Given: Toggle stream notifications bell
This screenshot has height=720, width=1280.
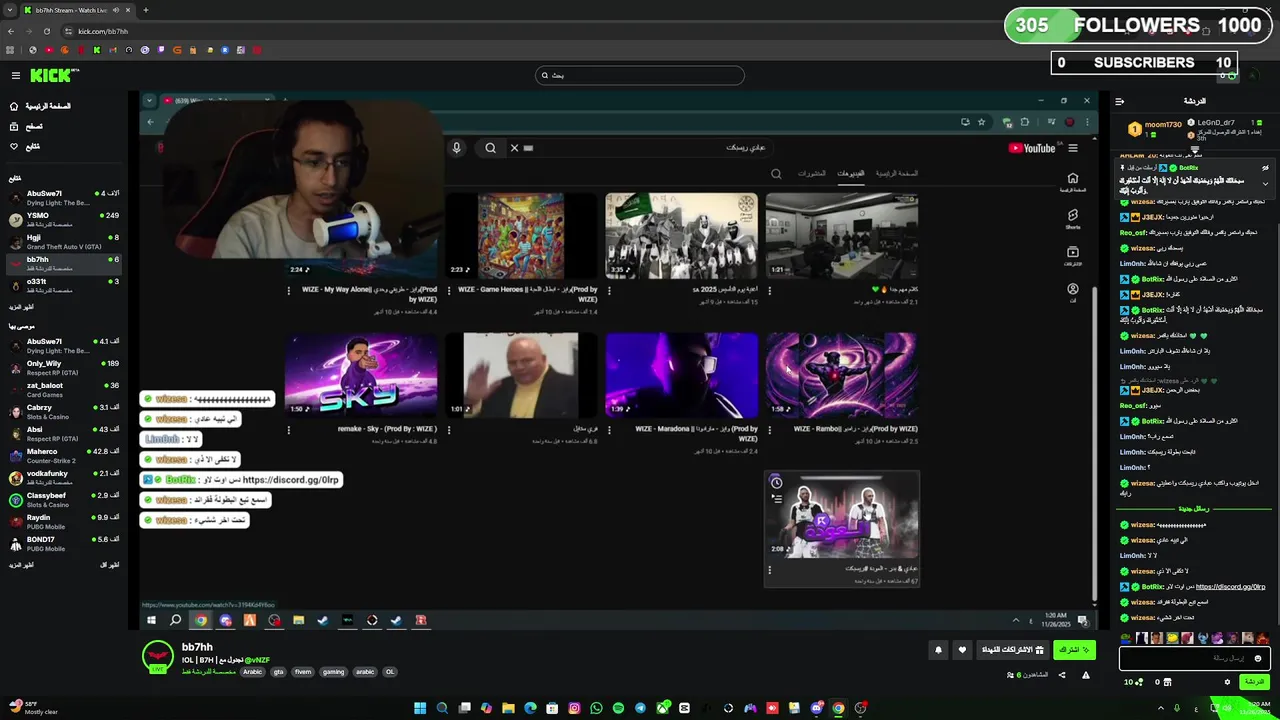Looking at the screenshot, I should (x=938, y=650).
